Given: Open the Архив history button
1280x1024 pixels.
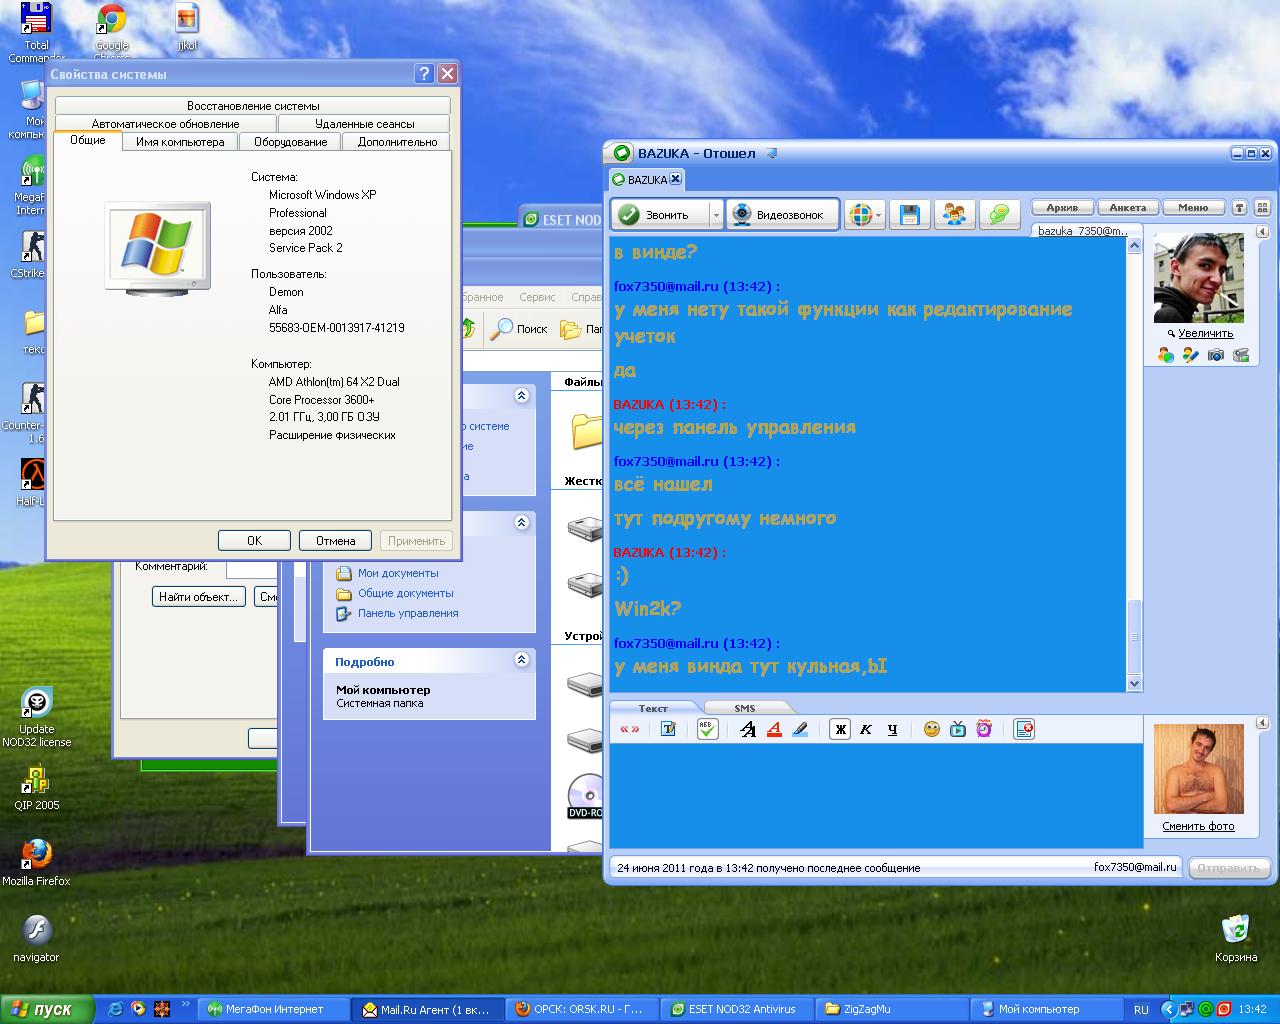Looking at the screenshot, I should [1062, 208].
